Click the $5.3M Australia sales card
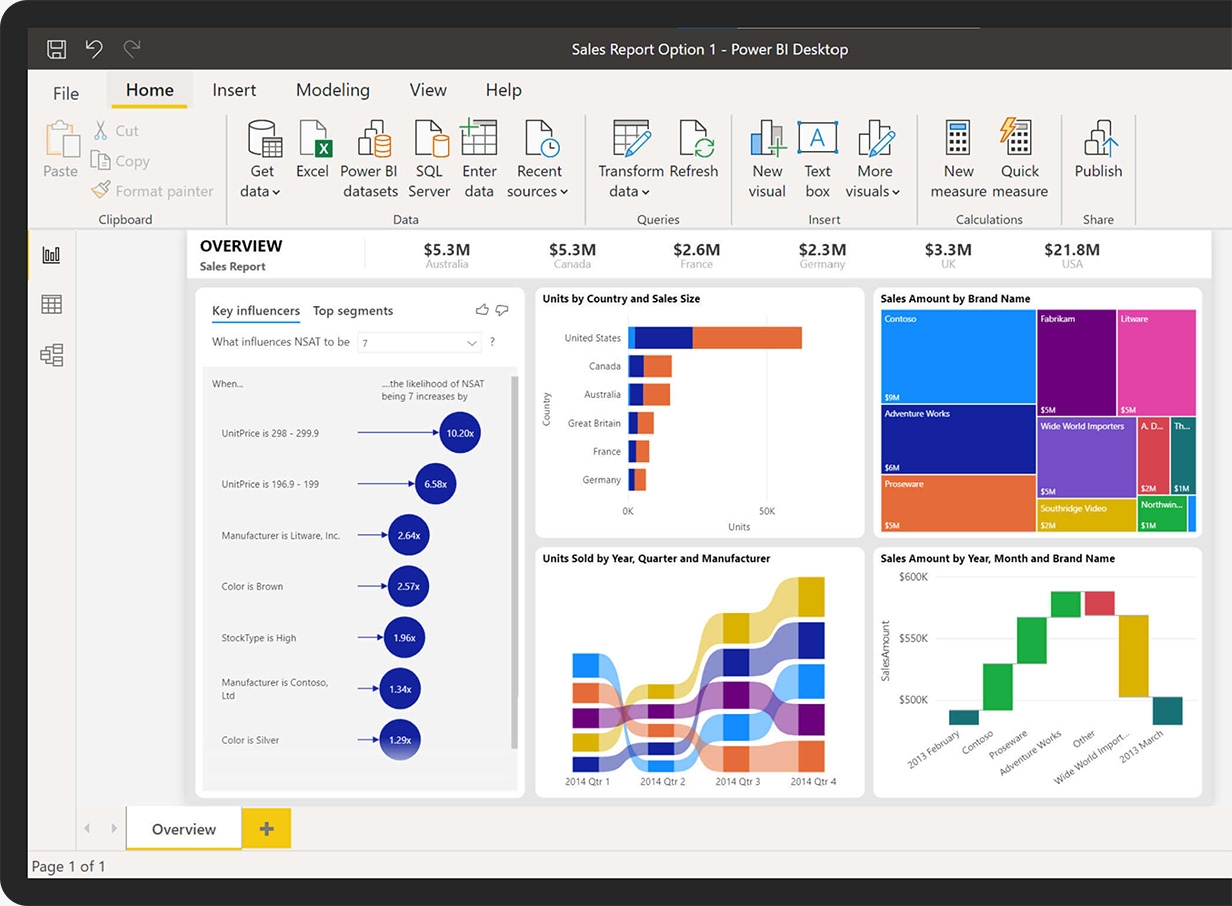 tap(447, 256)
